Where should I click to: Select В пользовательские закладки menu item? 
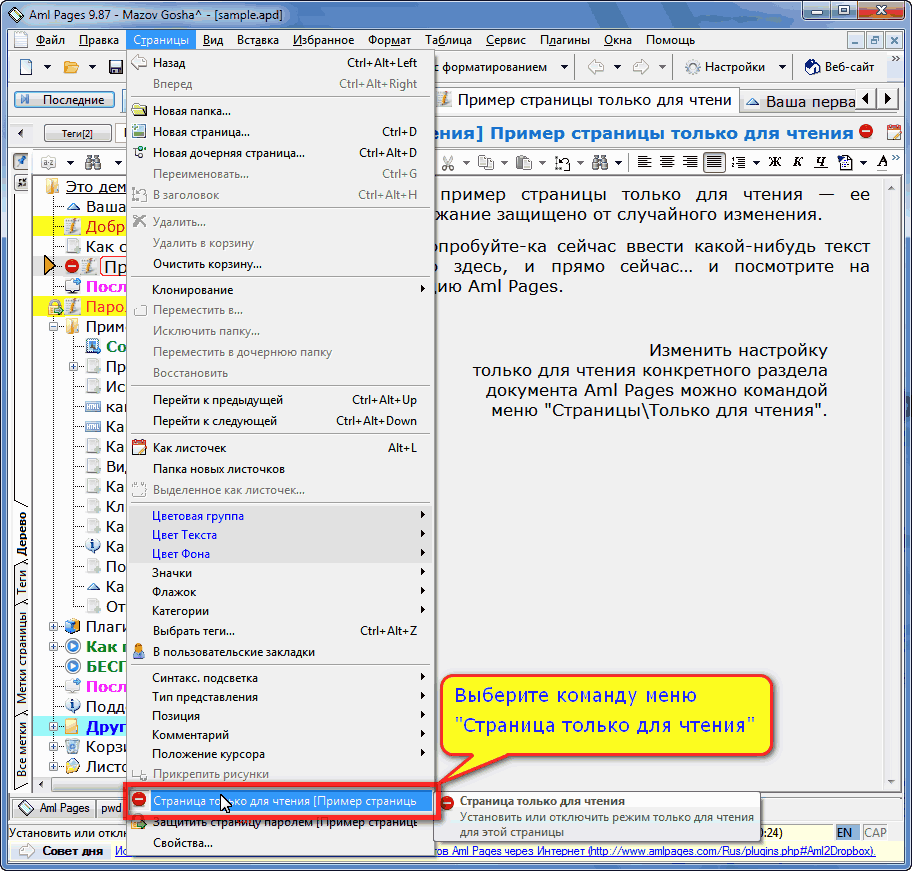(280, 652)
